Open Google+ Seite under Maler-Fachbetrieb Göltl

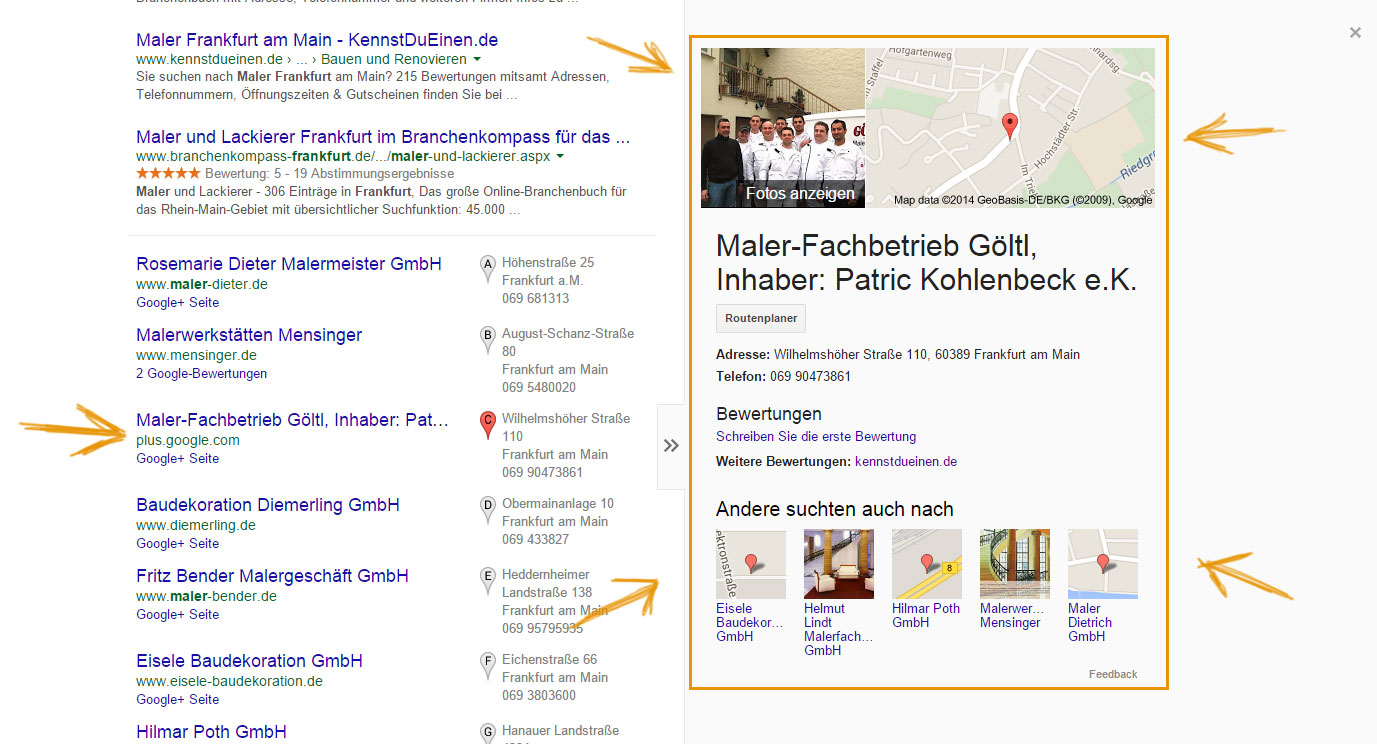[x=178, y=458]
